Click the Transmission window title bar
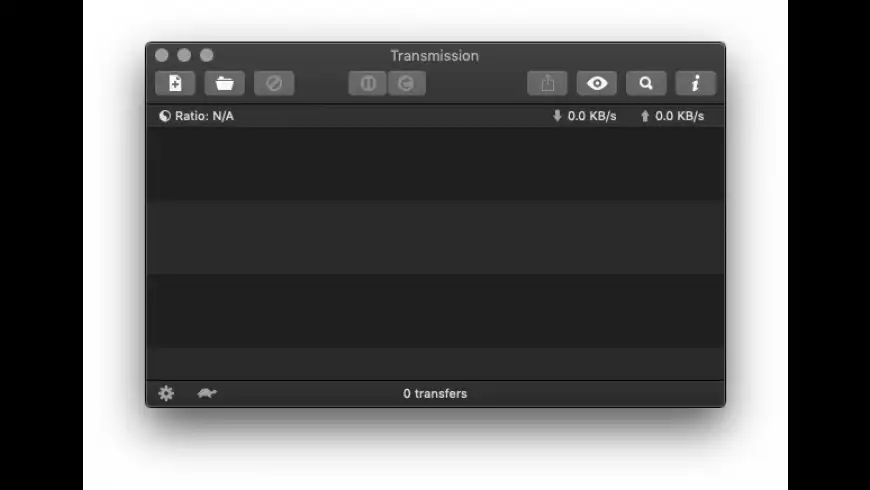 [434, 55]
